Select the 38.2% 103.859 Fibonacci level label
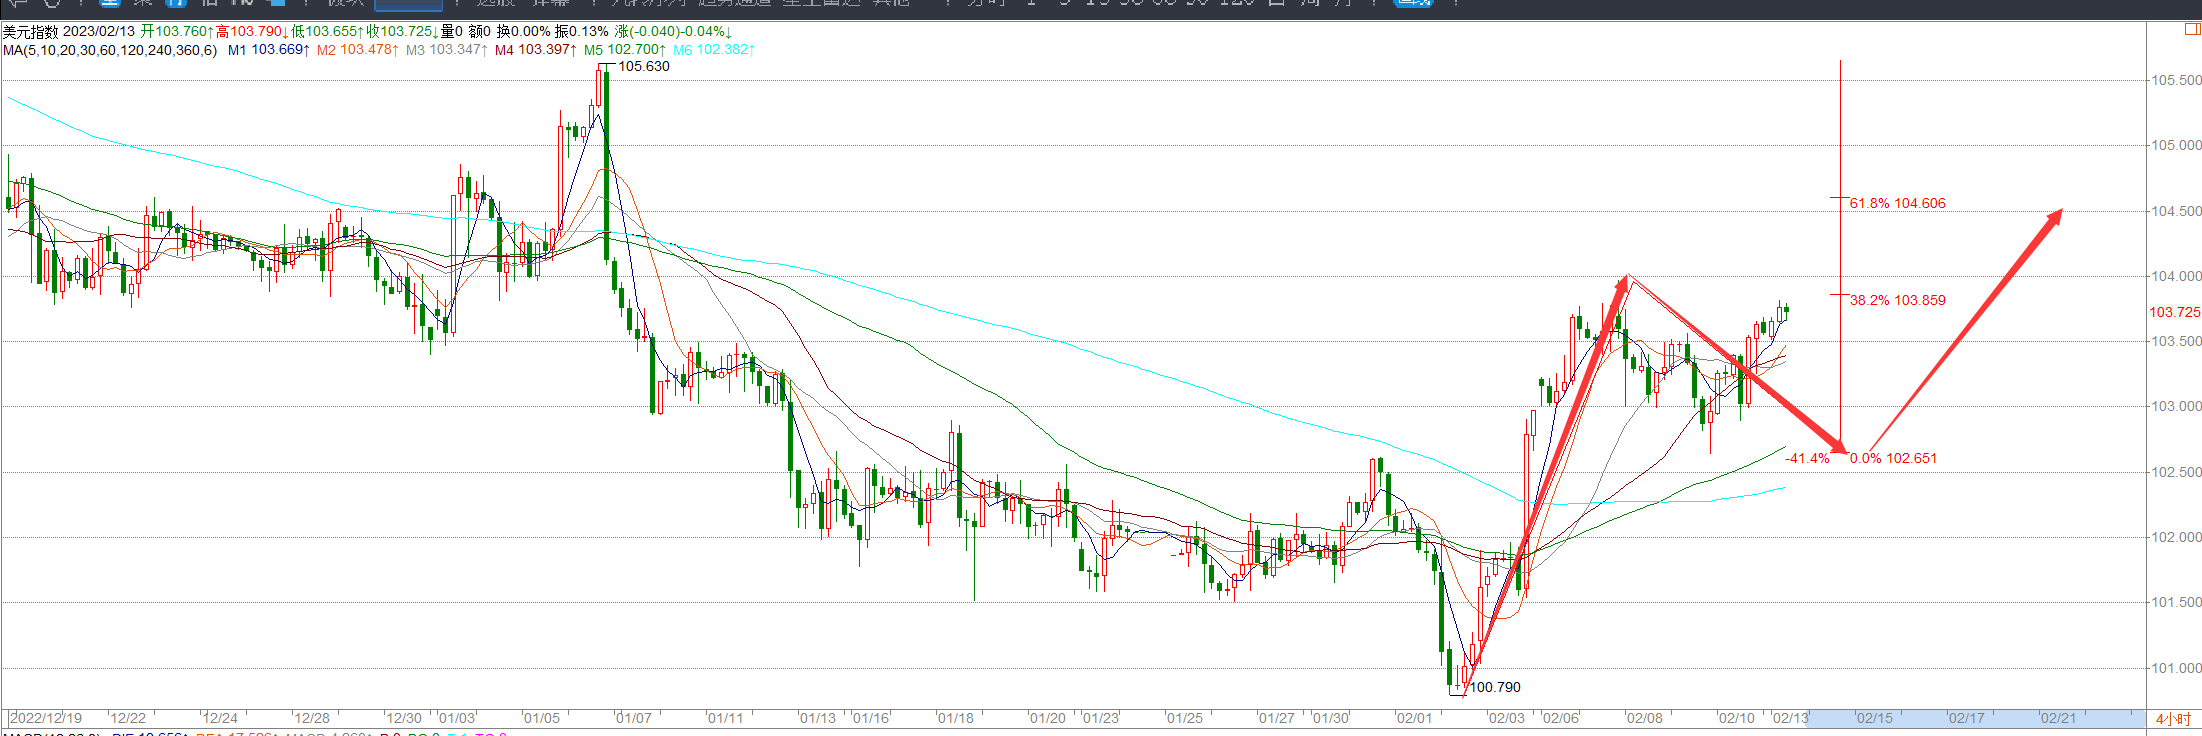The width and height of the screenshot is (2202, 736). [1897, 300]
